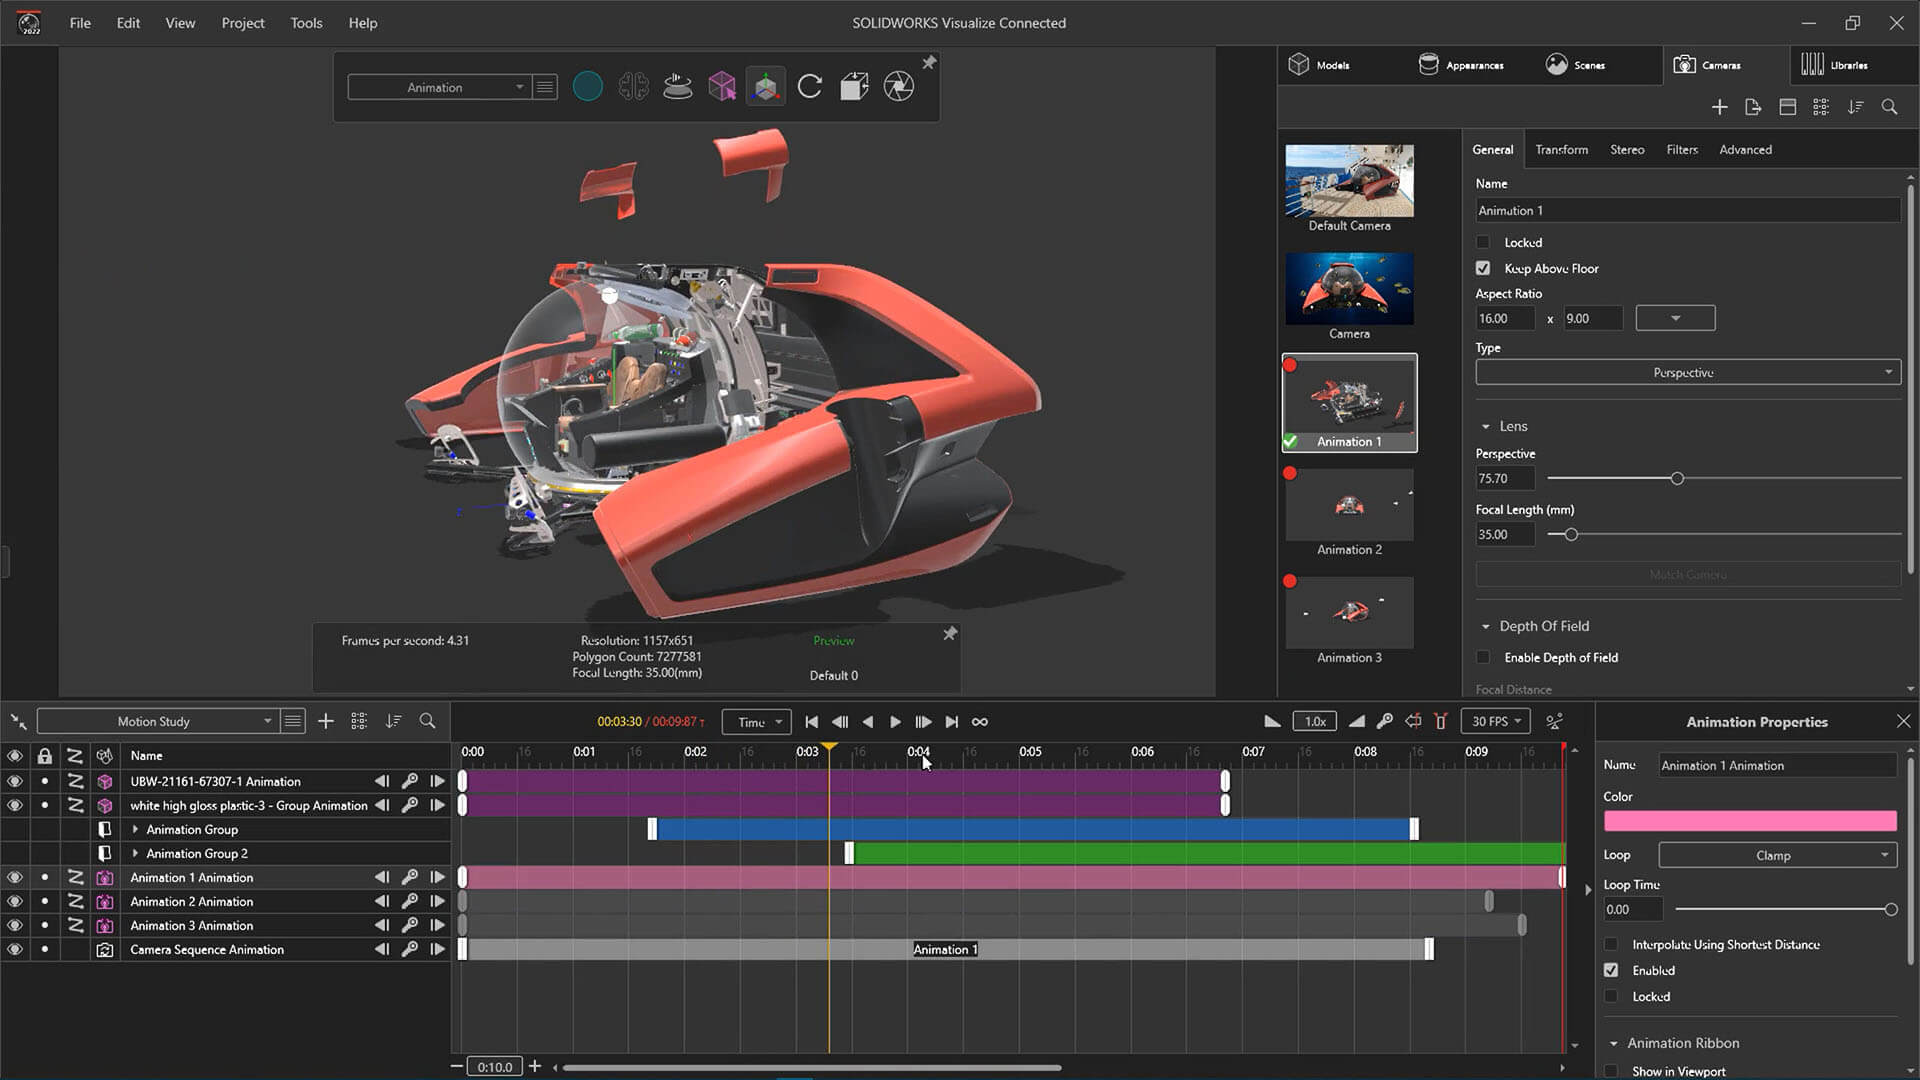Toggle visibility of Camera Sequence Animation track
Image resolution: width=1920 pixels, height=1080 pixels.
[x=14, y=949]
